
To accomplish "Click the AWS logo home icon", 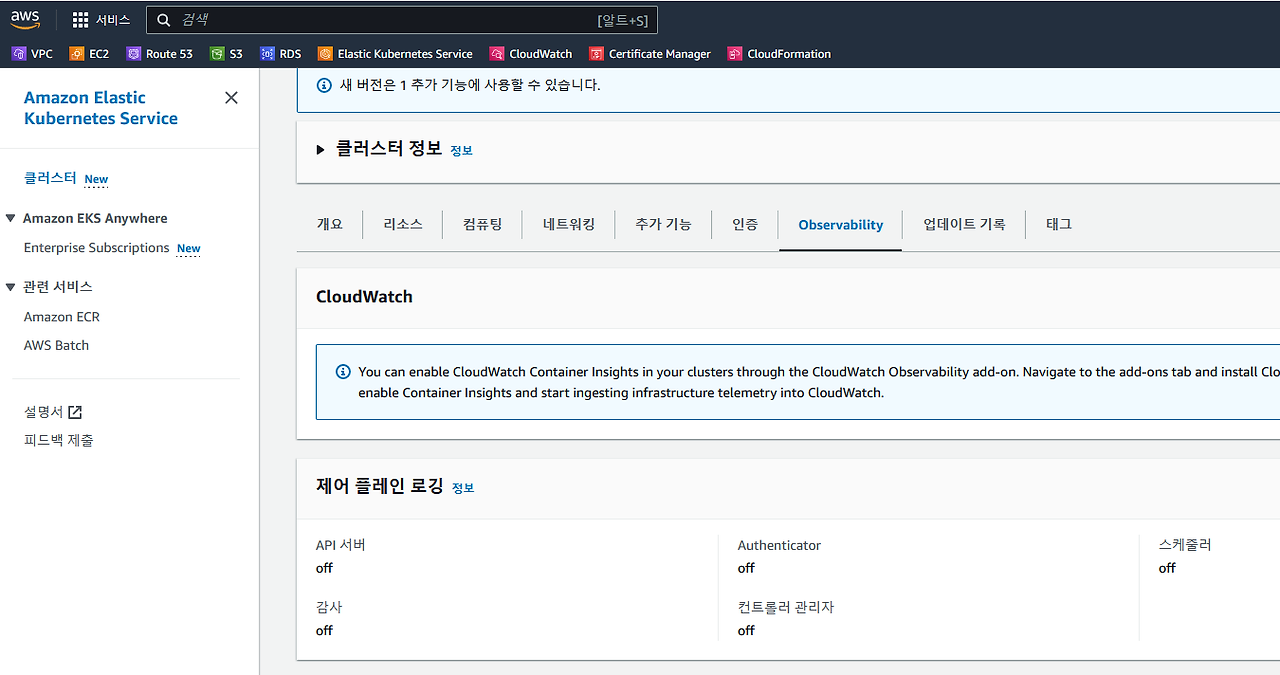I will [x=25, y=19].
